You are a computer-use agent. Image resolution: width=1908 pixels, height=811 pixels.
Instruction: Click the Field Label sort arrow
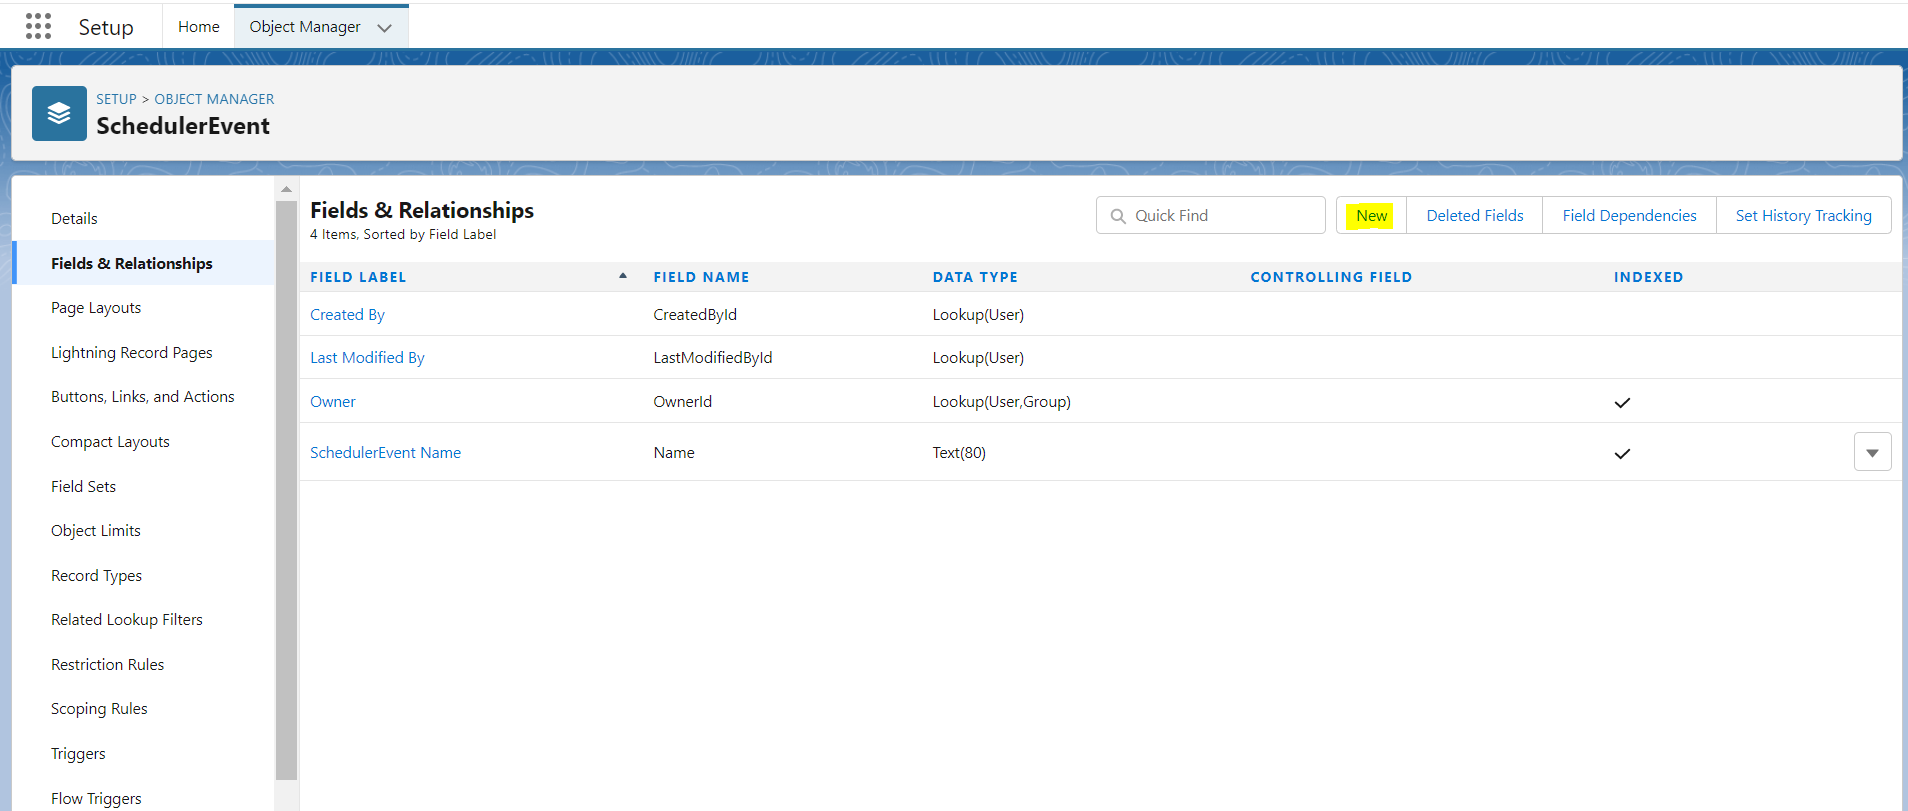tap(622, 276)
